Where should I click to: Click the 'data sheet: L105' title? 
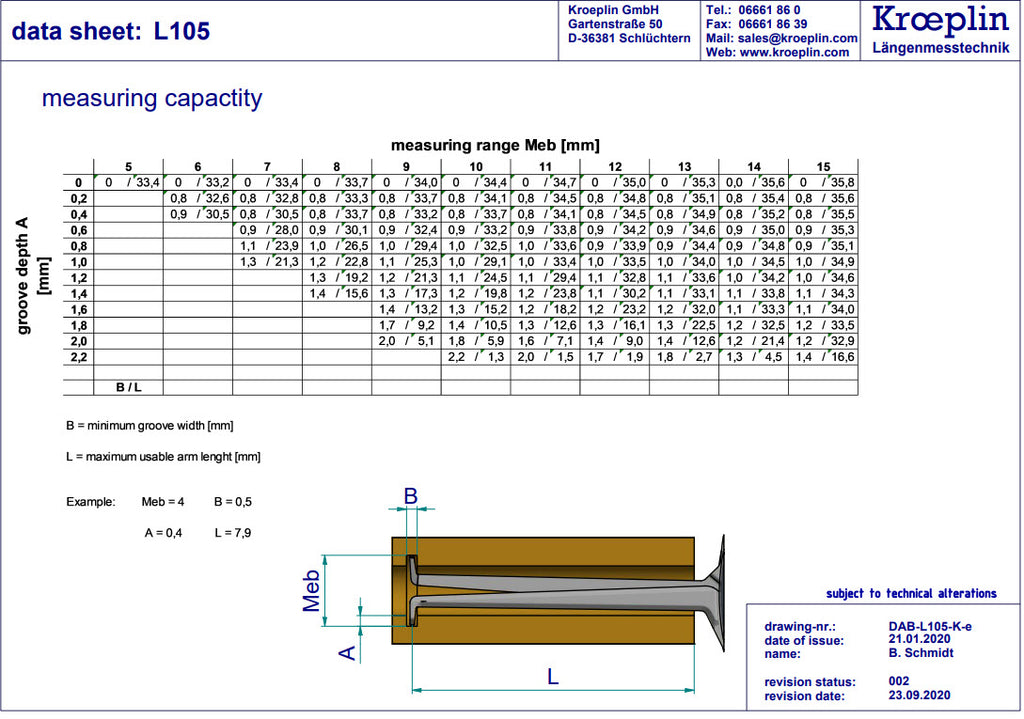(111, 31)
